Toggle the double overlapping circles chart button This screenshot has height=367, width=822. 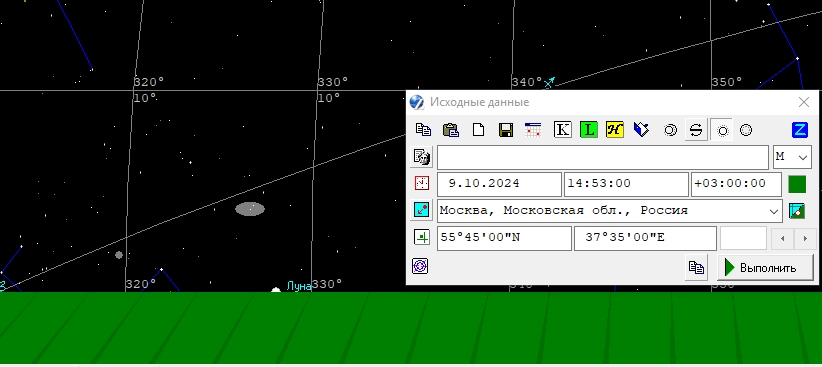(x=670, y=130)
